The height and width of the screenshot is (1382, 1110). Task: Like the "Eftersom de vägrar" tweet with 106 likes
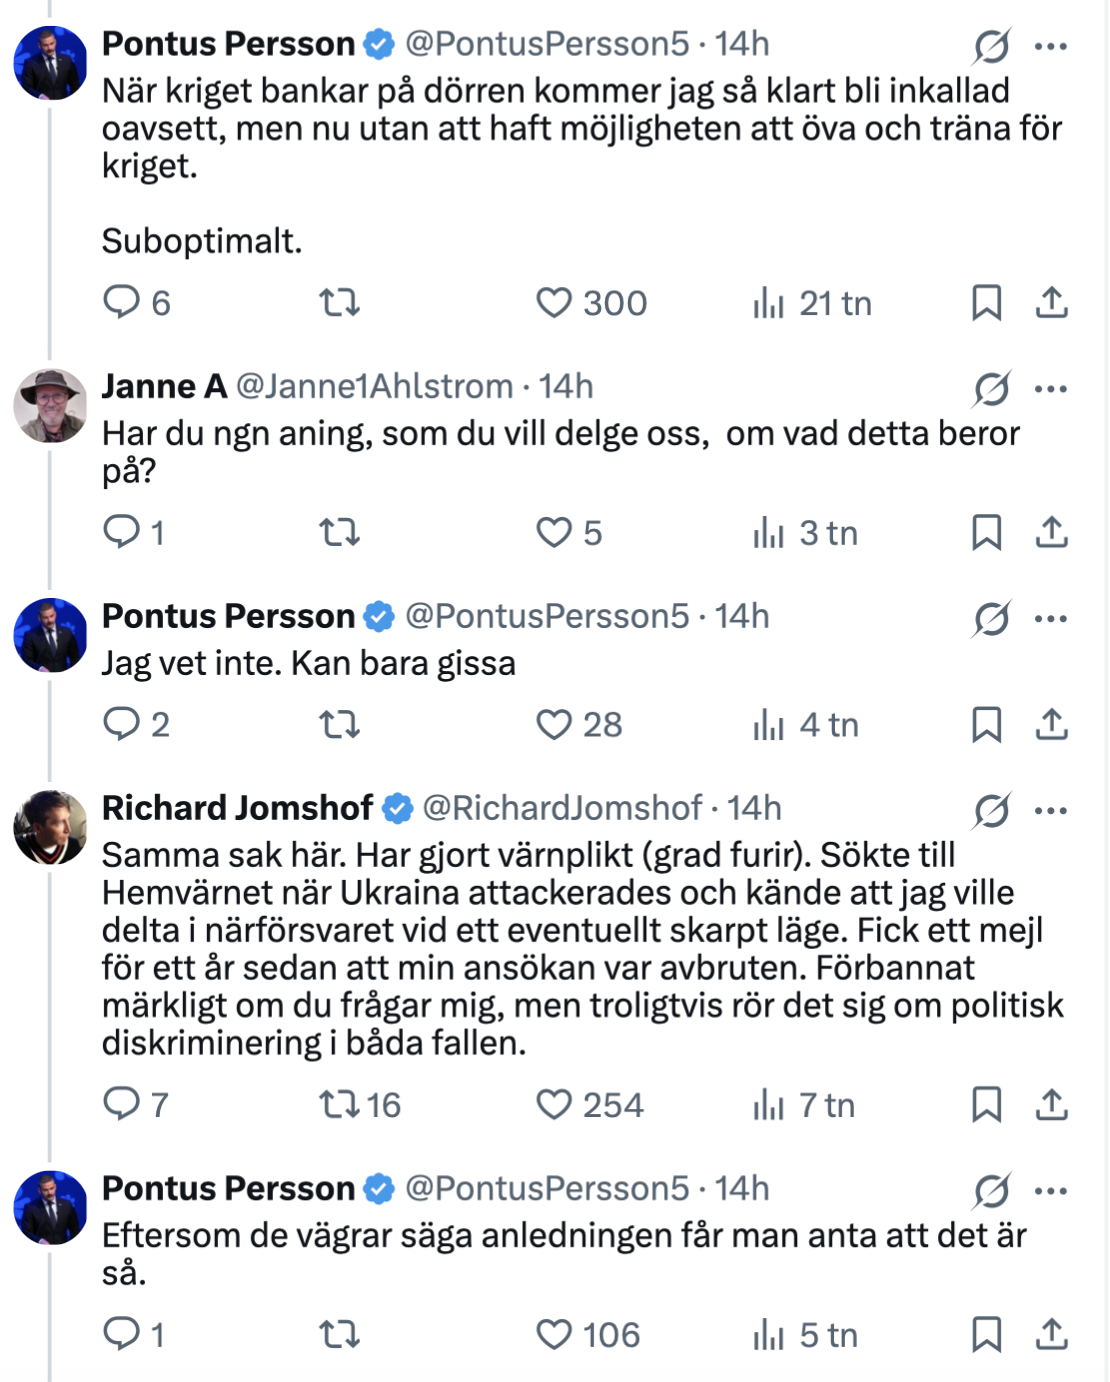pyautogui.click(x=554, y=1334)
